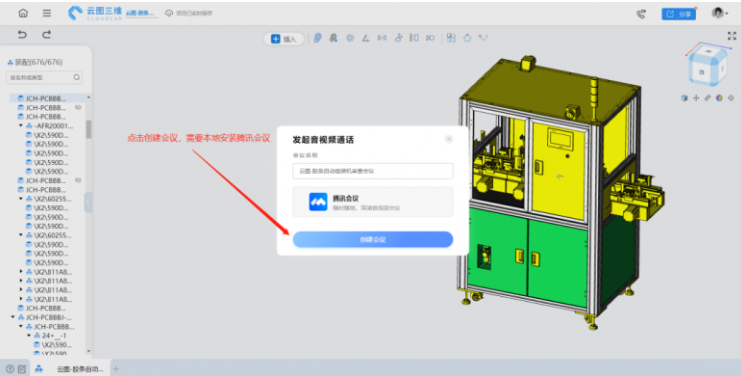Screen dimensions: 741x376
Task: Open the user avatar dropdown
Action: [720, 13]
